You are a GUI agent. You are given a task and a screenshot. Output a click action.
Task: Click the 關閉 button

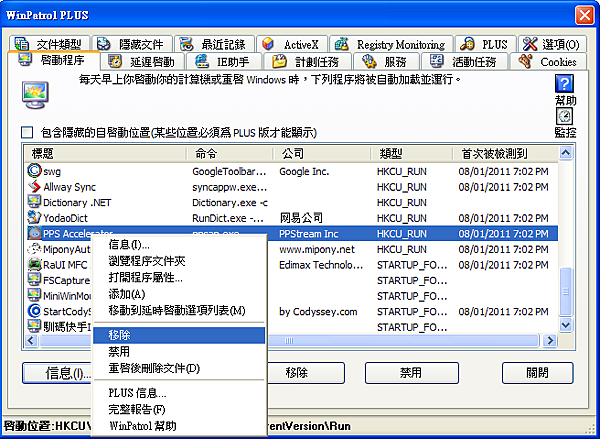pyautogui.click(x=537, y=373)
